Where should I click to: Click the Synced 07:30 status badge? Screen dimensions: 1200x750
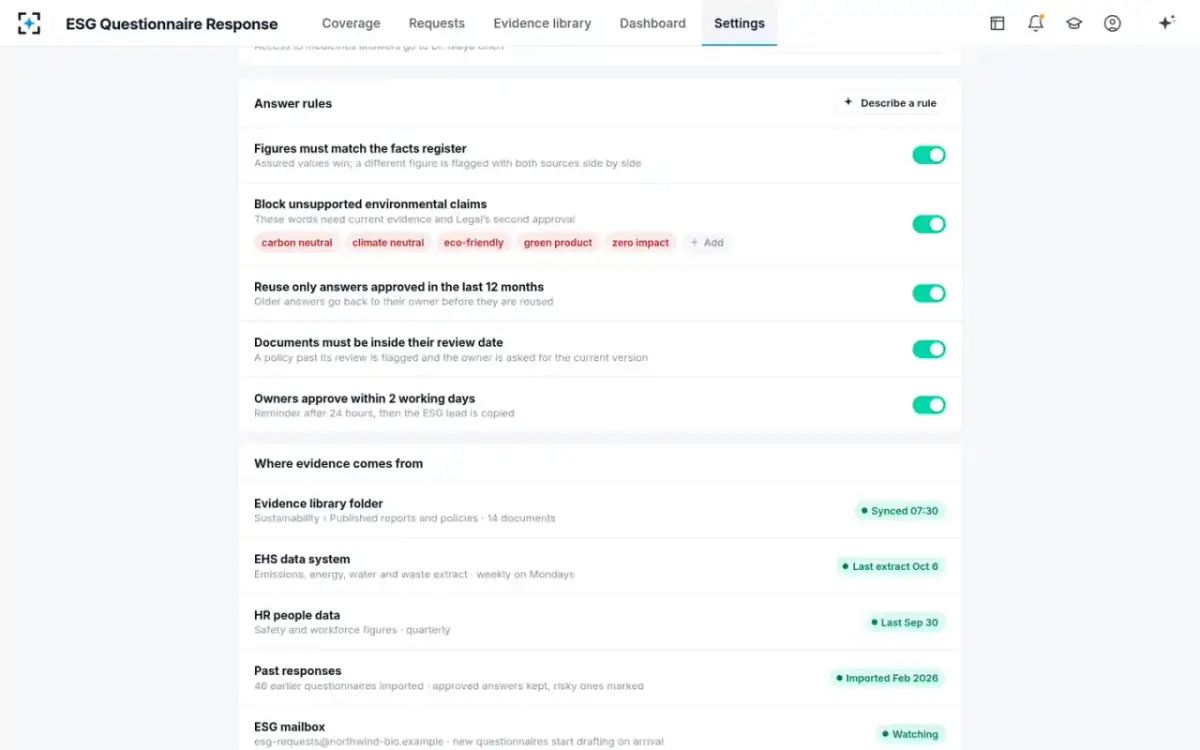coord(899,510)
